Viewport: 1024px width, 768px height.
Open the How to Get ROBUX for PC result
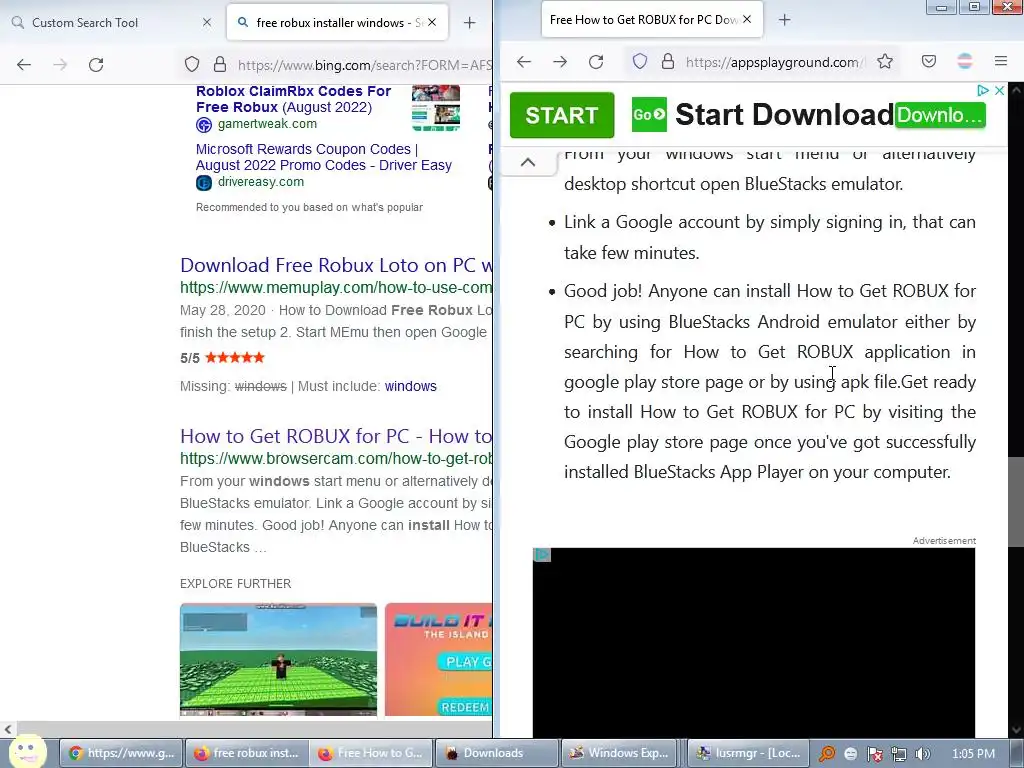coord(336,436)
